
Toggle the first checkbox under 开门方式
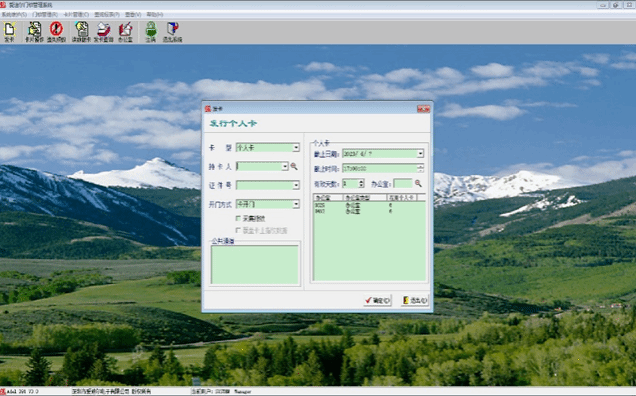tap(238, 218)
